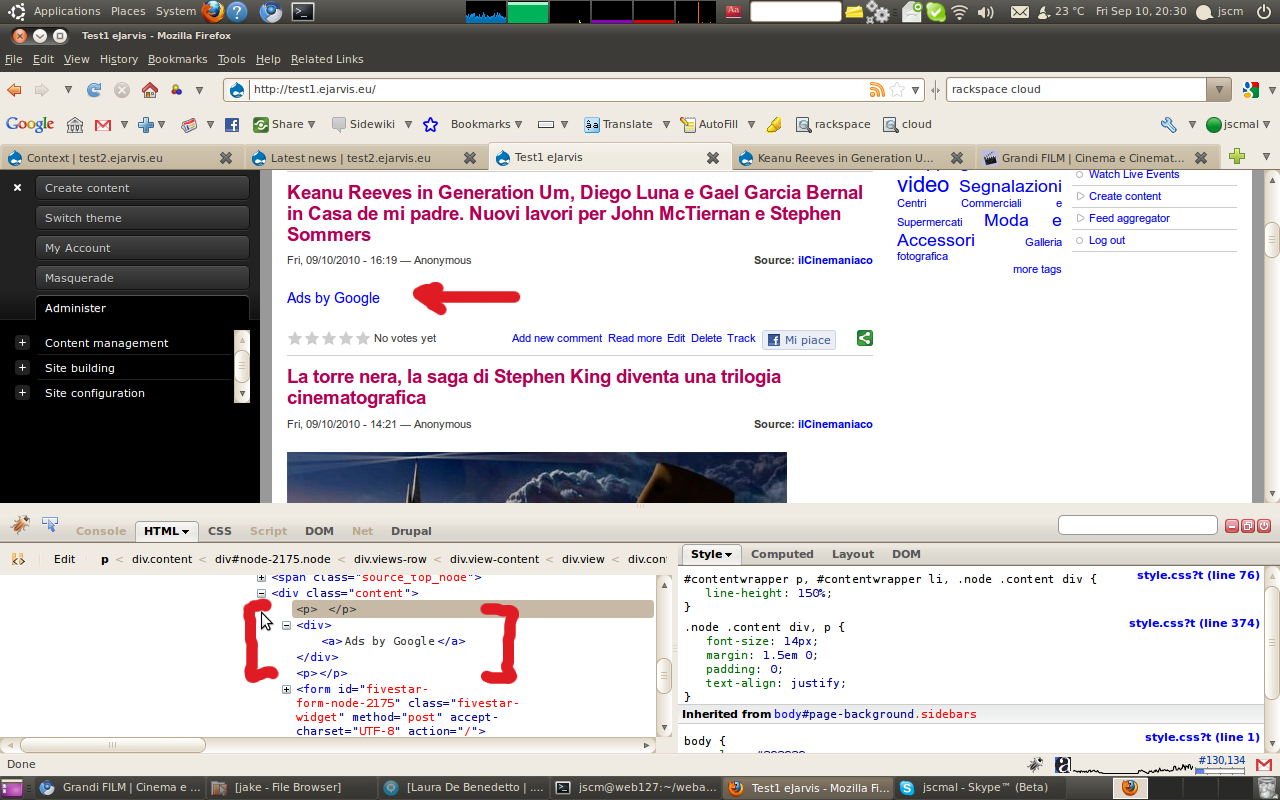Click the HTML panel horizontal scrollbar
Image resolution: width=1280 pixels, height=800 pixels.
click(x=112, y=745)
